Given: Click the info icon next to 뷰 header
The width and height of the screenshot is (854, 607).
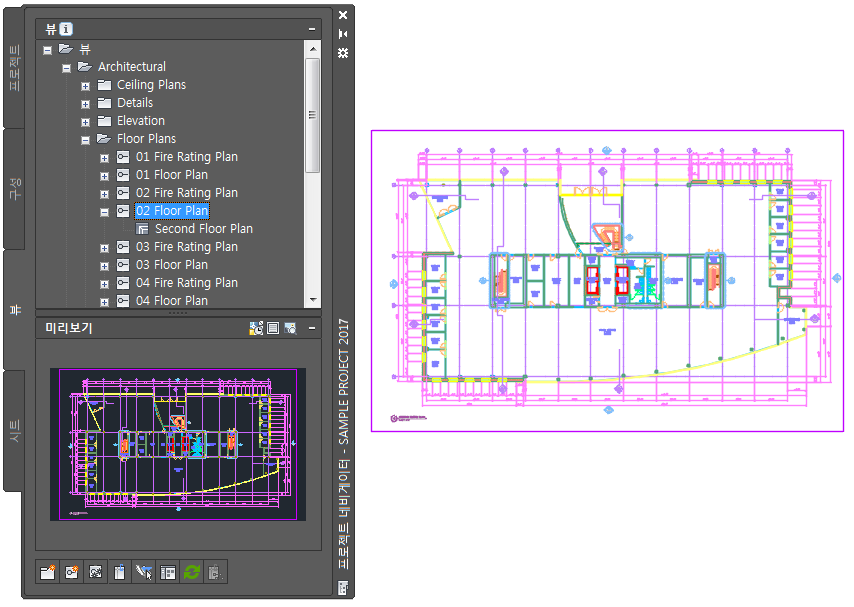Looking at the screenshot, I should [x=66, y=29].
